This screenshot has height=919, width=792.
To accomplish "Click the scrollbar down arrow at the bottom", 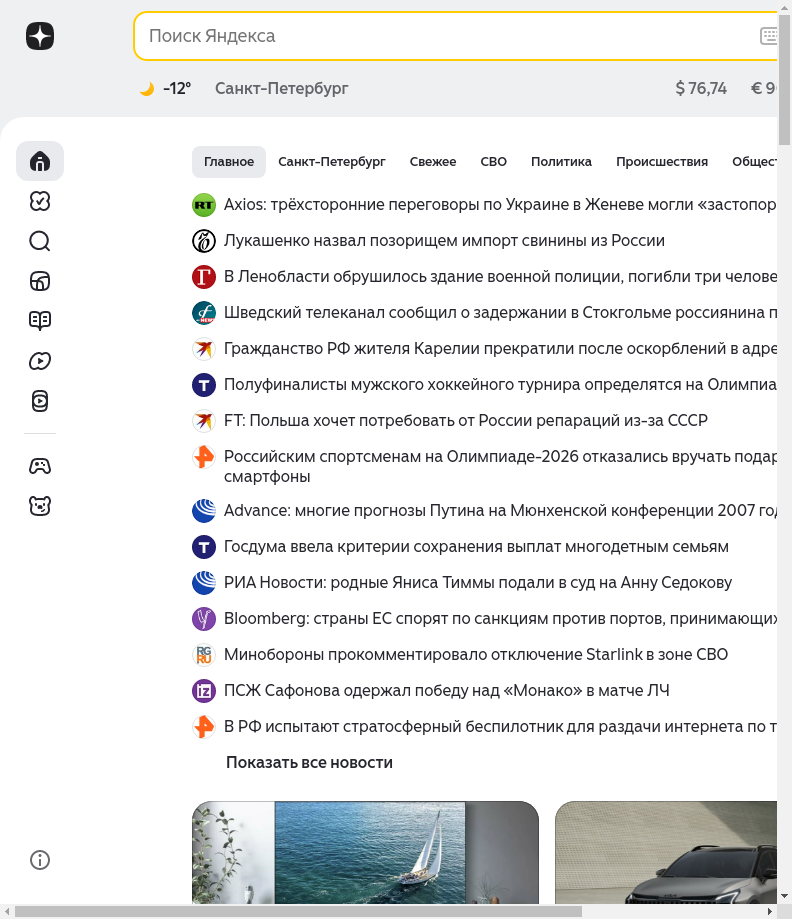I will tap(784, 897).
